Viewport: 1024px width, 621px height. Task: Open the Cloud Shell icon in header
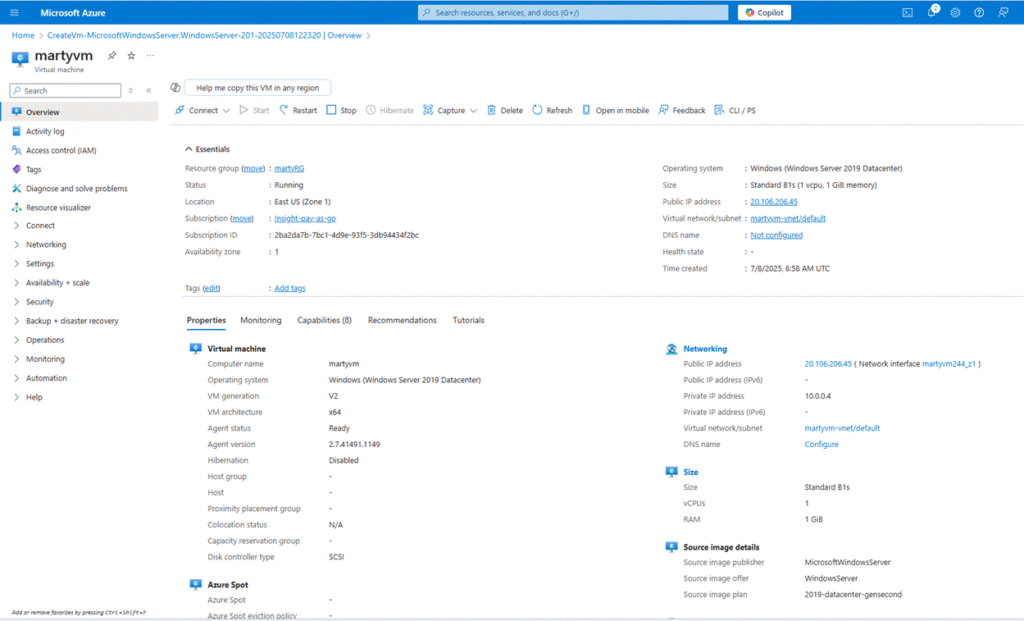tap(908, 13)
